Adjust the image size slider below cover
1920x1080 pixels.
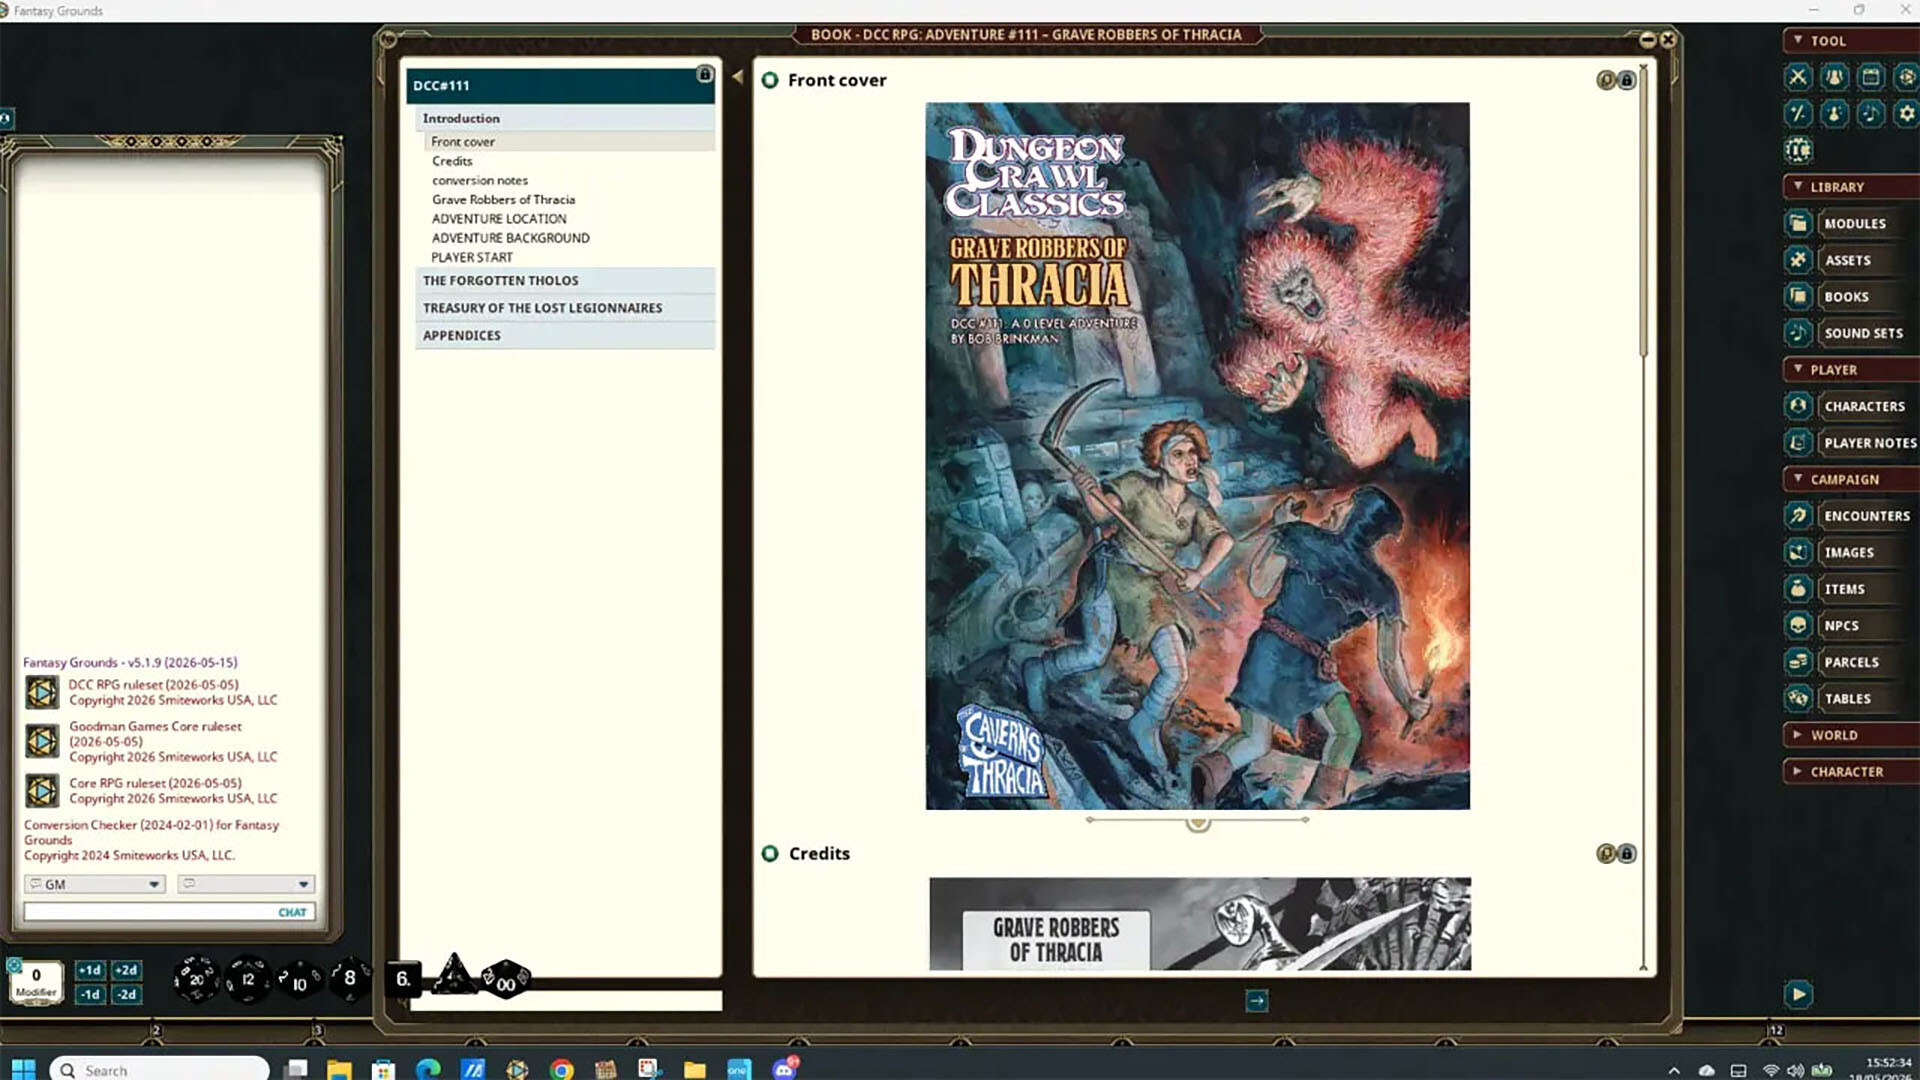click(x=1198, y=822)
